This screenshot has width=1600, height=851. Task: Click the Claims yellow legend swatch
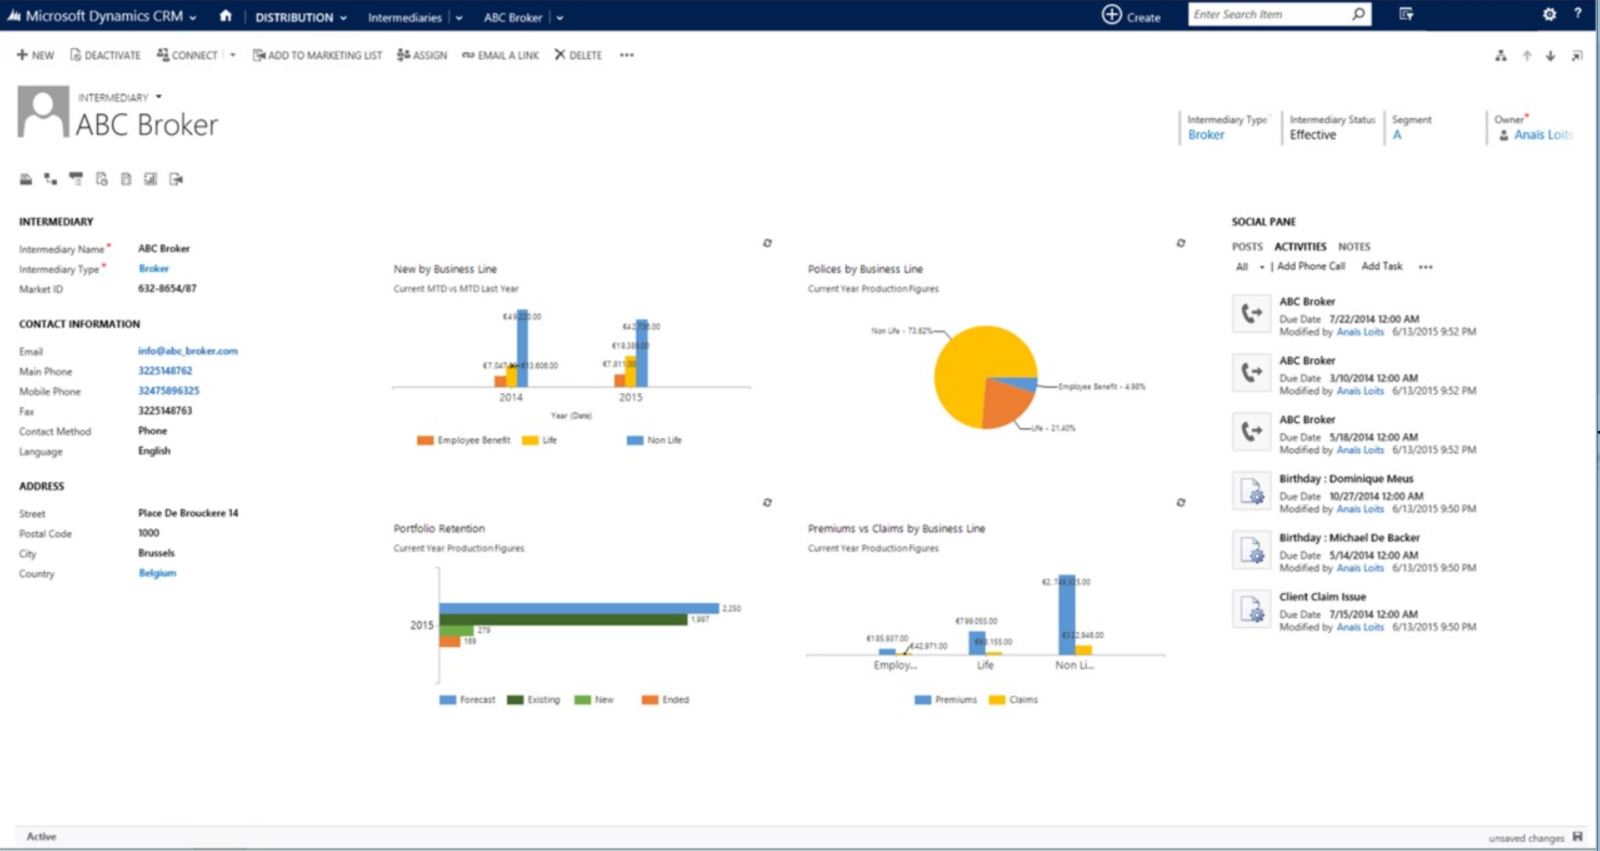click(997, 700)
